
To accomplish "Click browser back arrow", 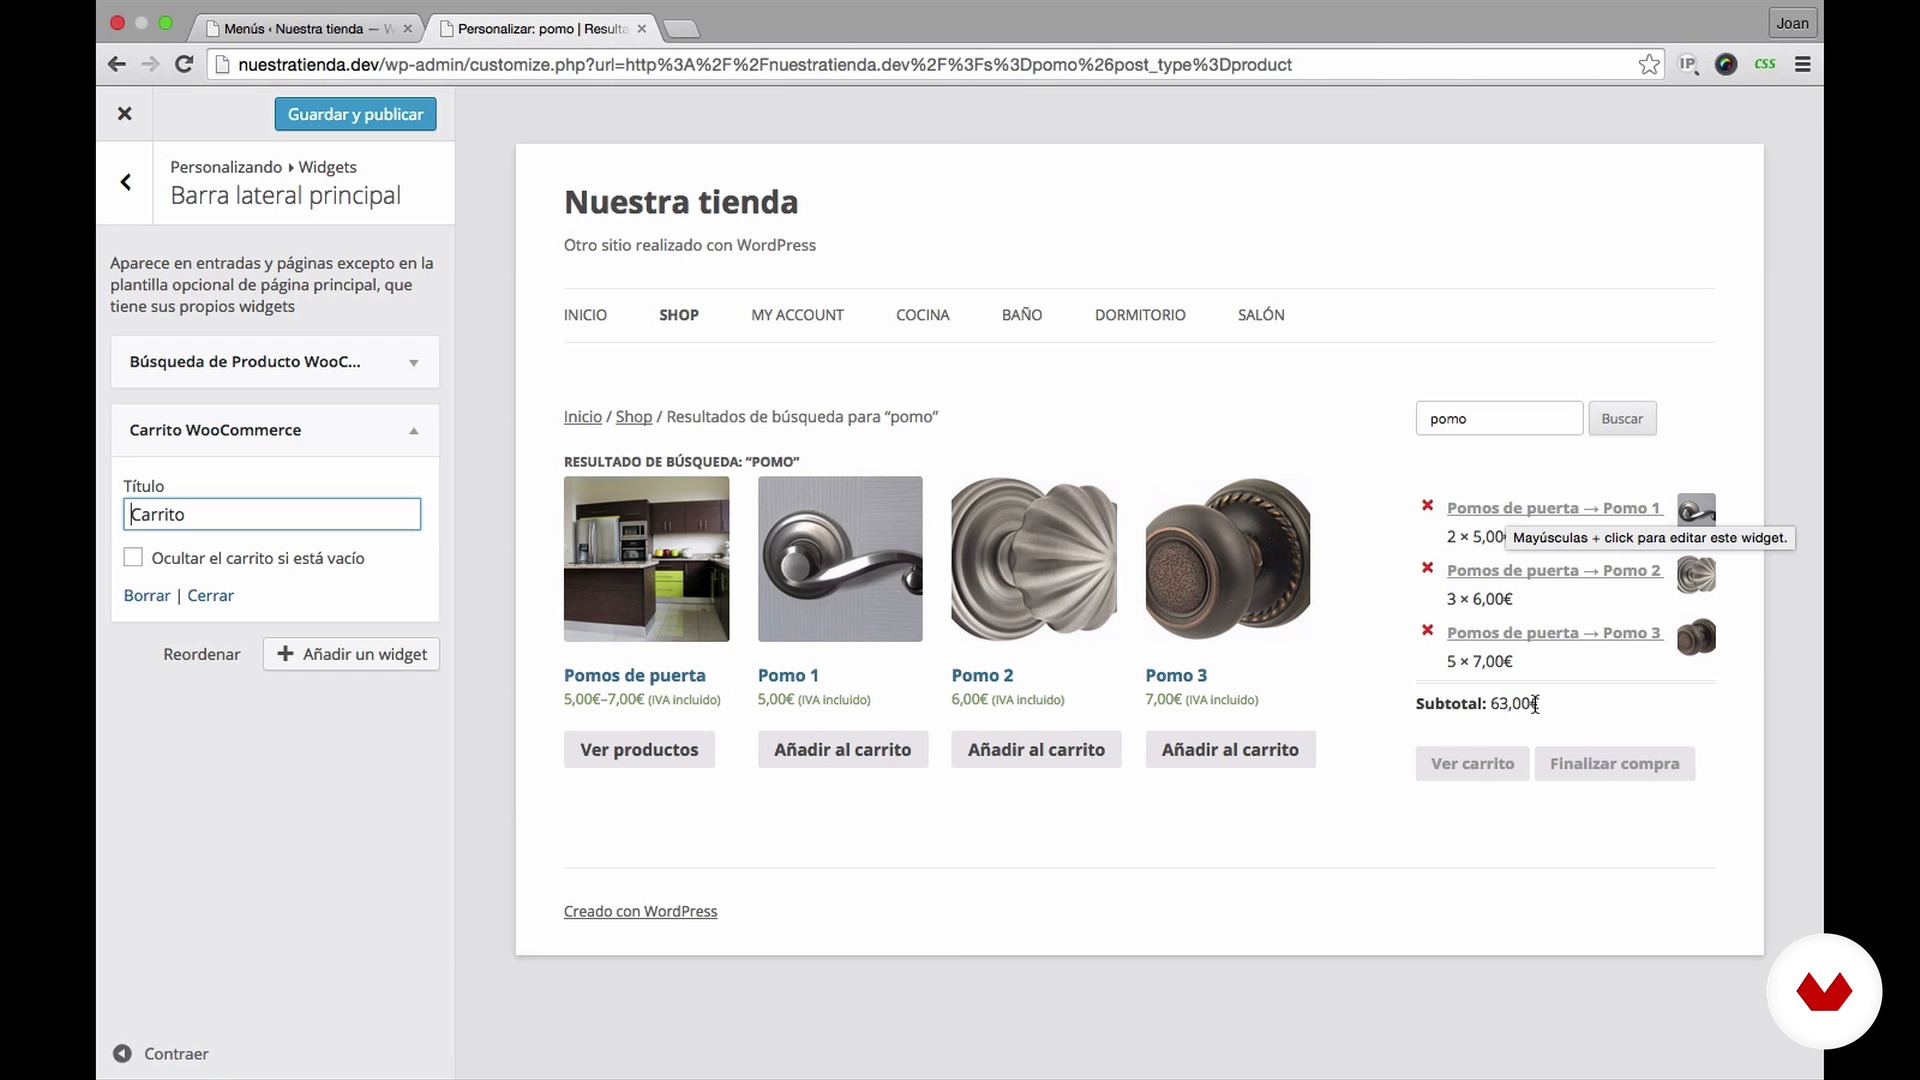I will [117, 64].
